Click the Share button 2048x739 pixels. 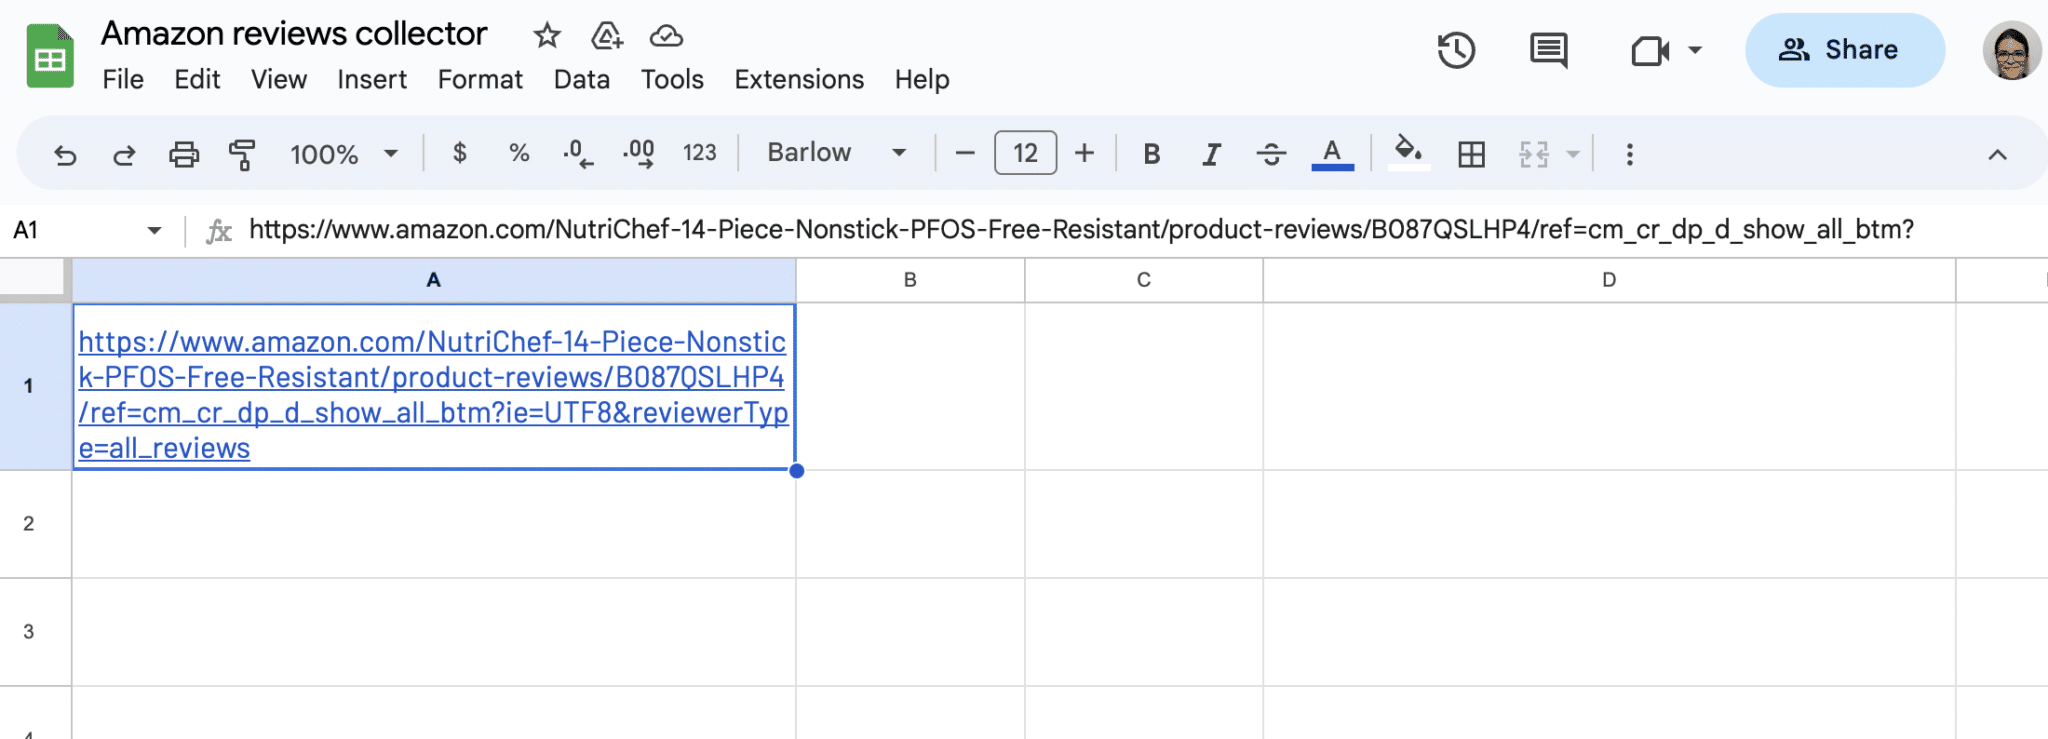1845,50
